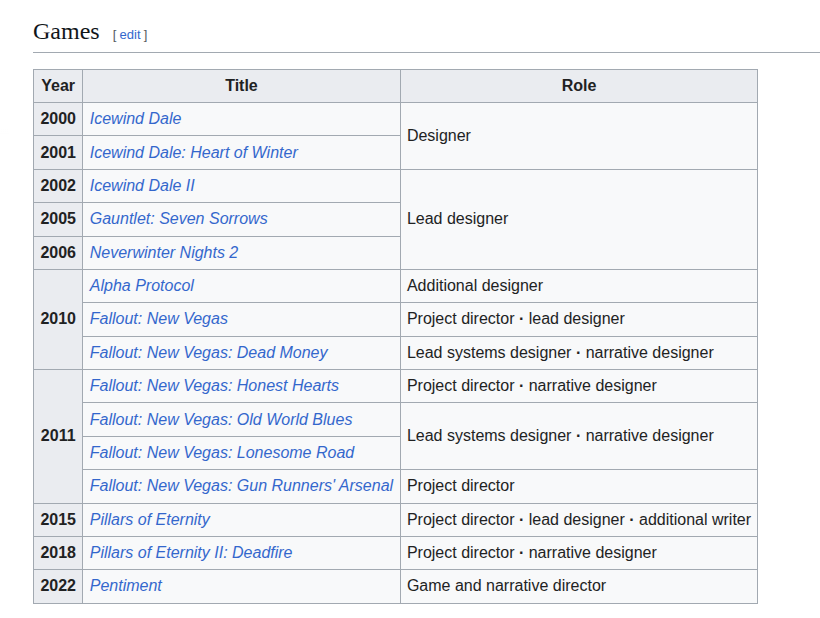Click the Lead designer role cell

tap(578, 219)
